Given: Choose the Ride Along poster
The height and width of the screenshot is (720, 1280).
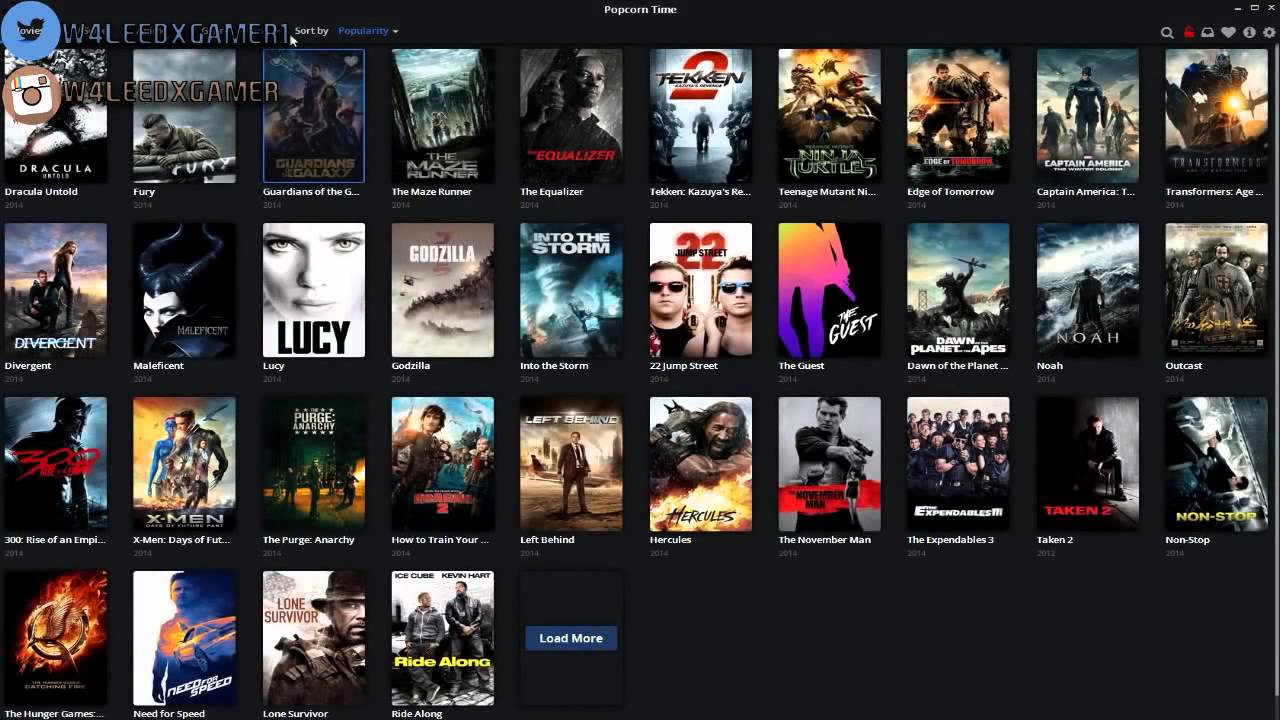Looking at the screenshot, I should (x=443, y=638).
